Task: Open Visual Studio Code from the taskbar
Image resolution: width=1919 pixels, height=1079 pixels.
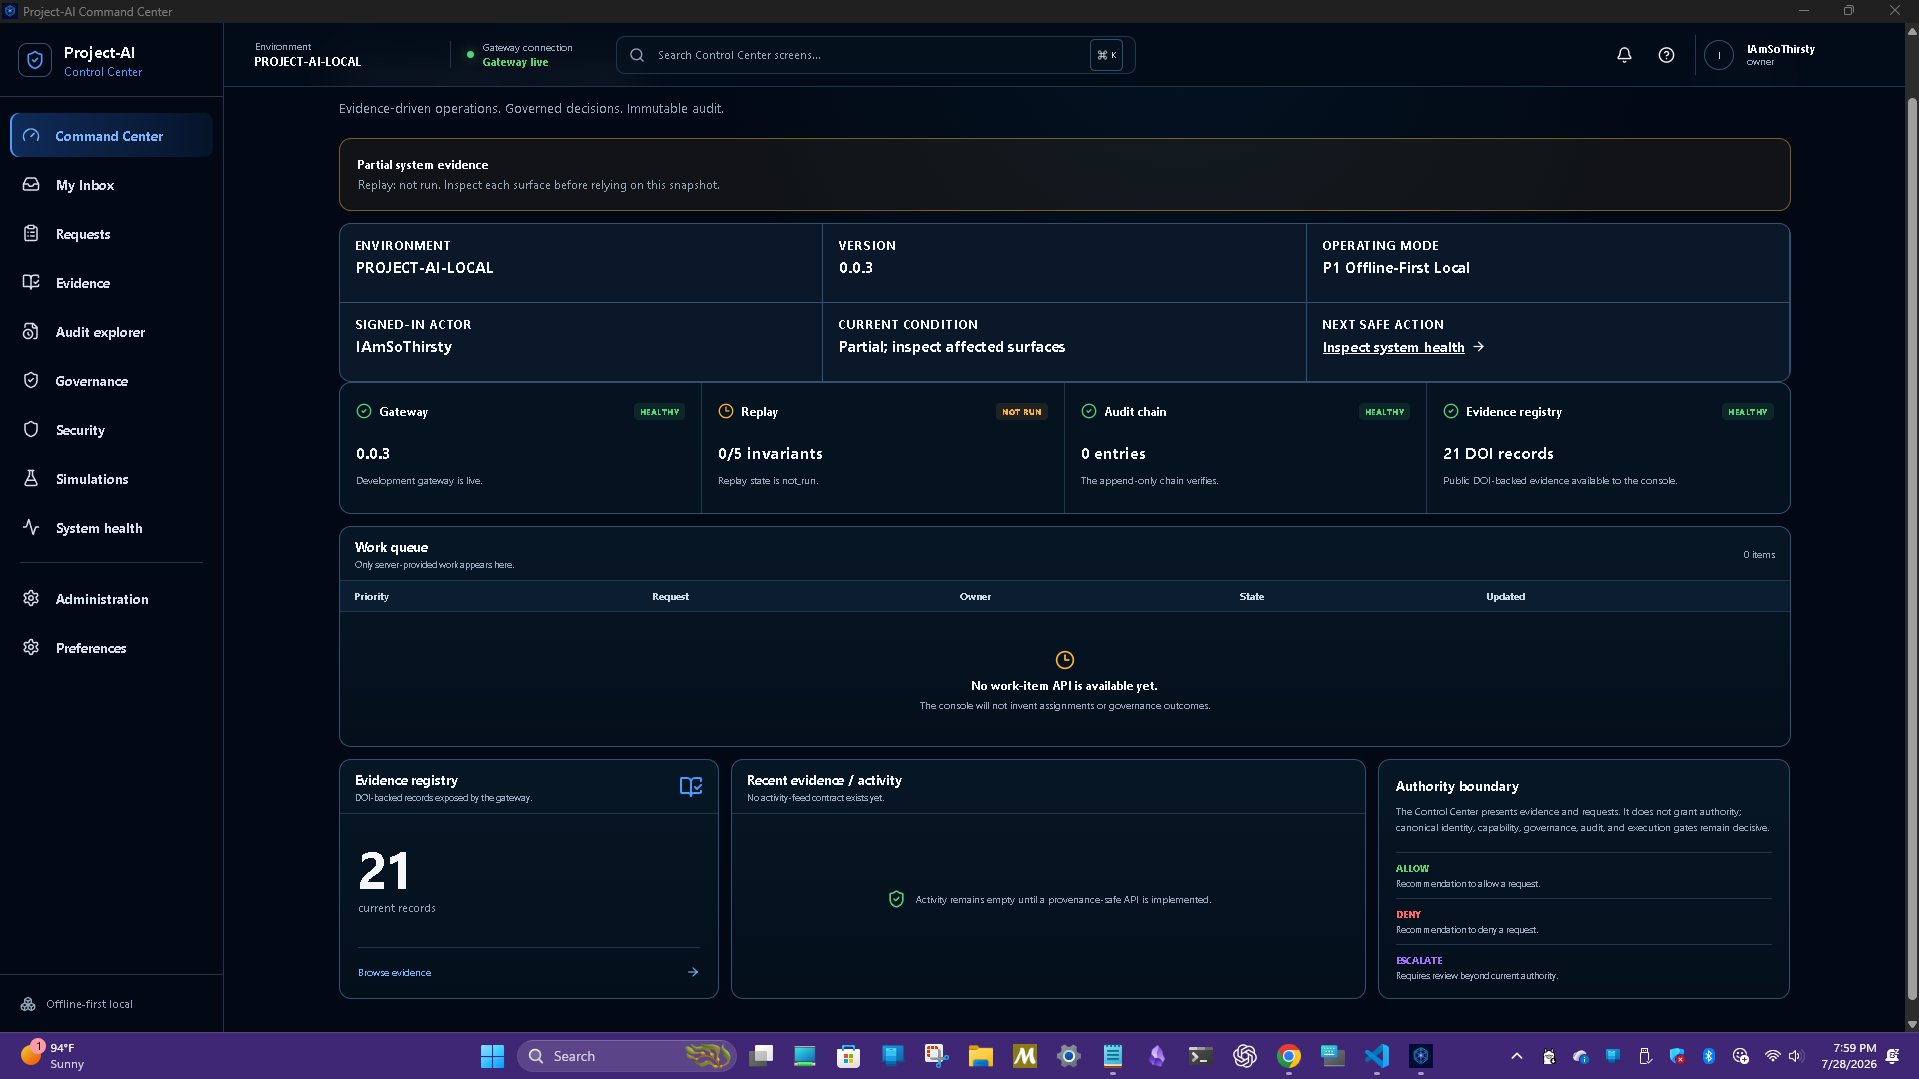Action: click(1377, 1056)
